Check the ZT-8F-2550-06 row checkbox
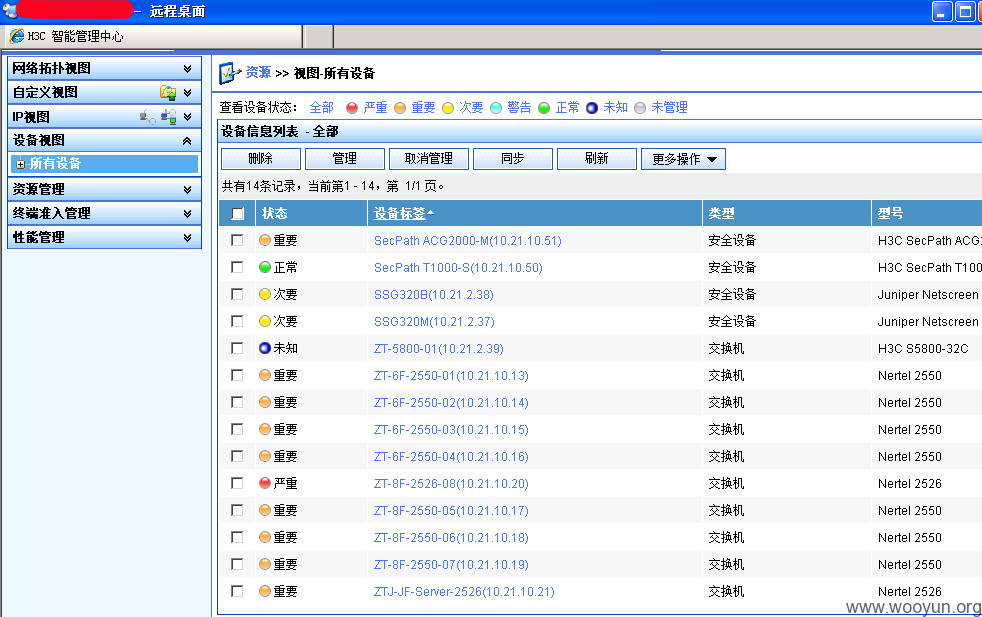The width and height of the screenshot is (982, 617). [x=237, y=537]
